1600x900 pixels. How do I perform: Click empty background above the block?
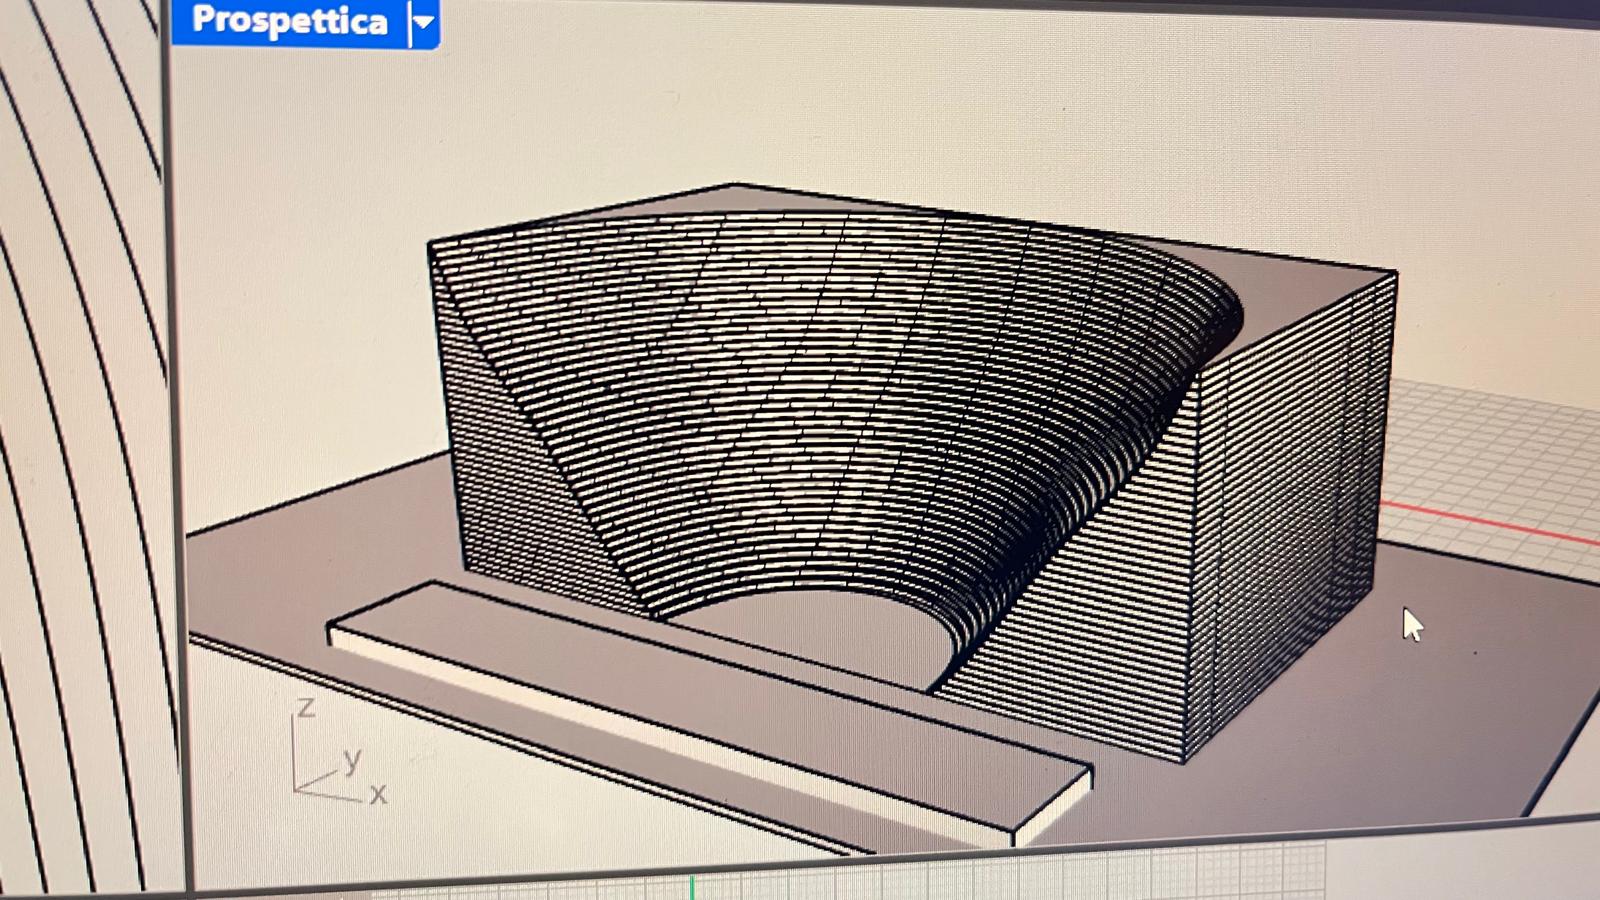point(800,100)
